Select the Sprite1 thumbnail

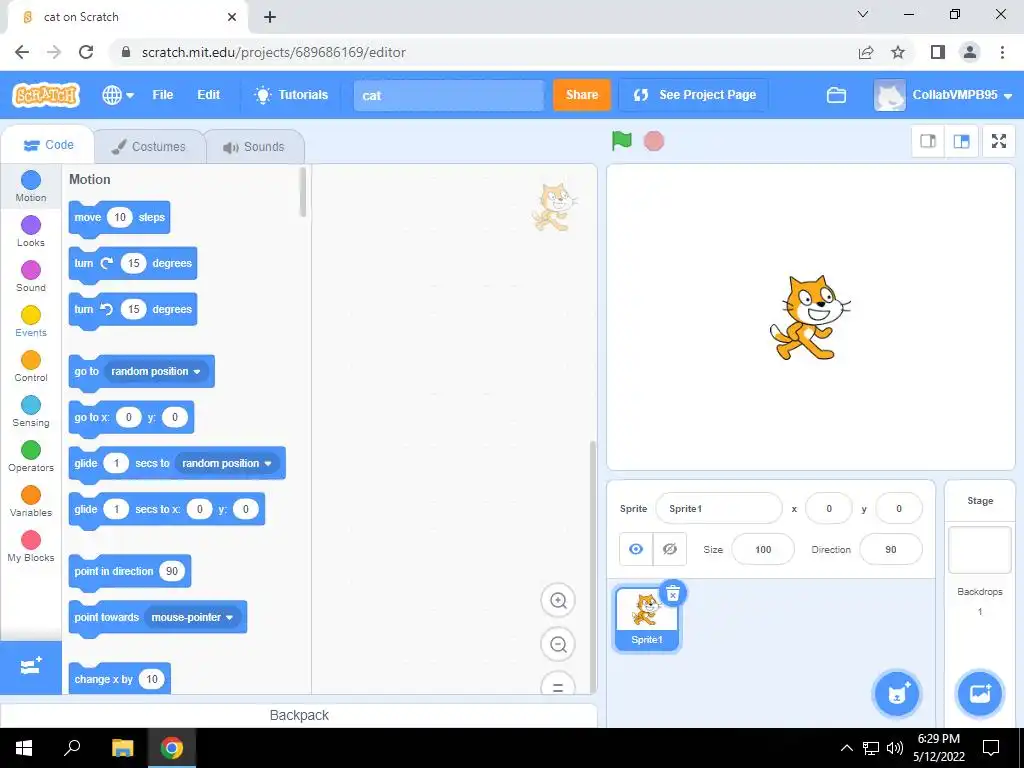647,618
